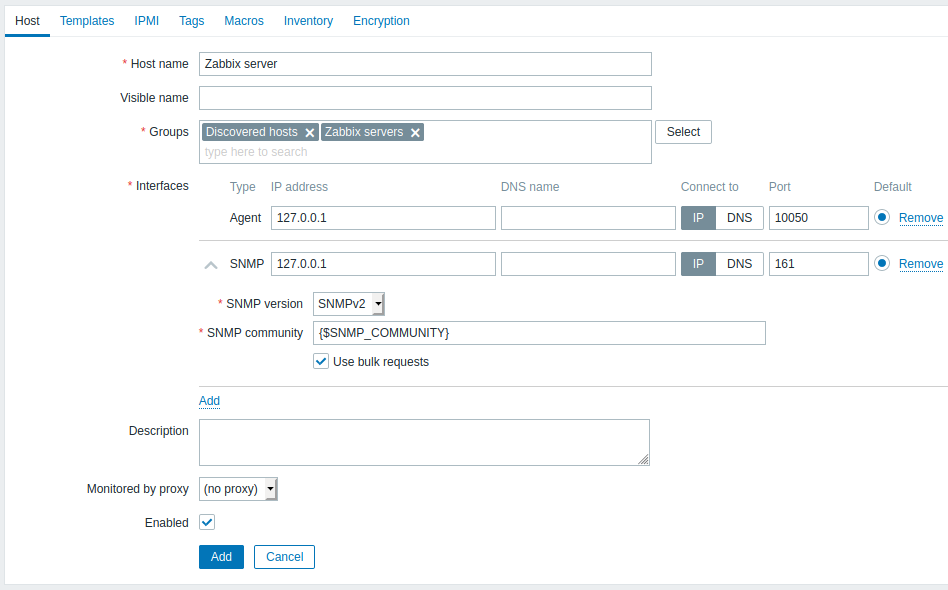This screenshot has width=948, height=590.
Task: Set SNMP interface to connect via IP
Action: click(698, 264)
